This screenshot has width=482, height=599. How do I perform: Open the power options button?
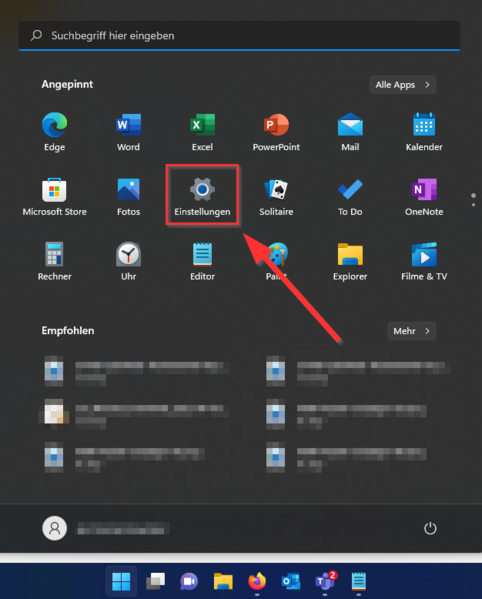[x=430, y=528]
